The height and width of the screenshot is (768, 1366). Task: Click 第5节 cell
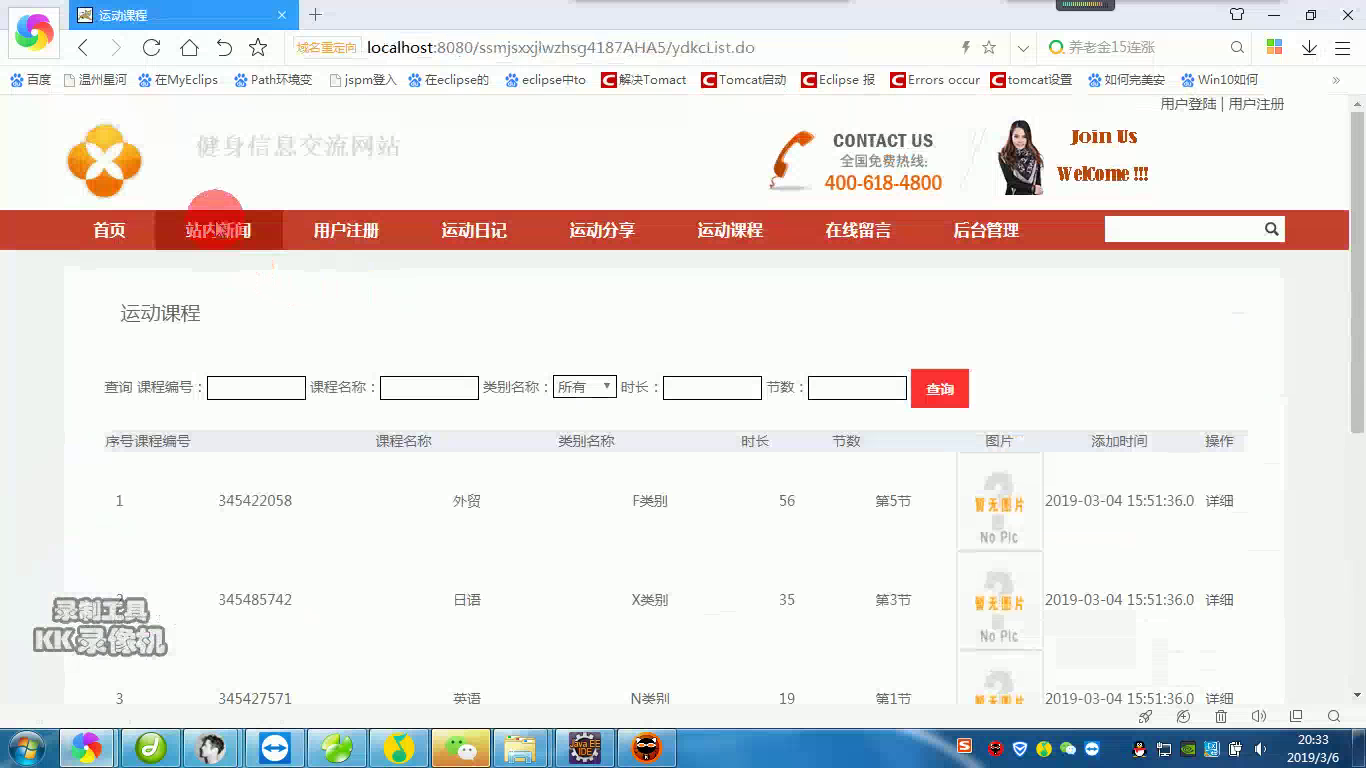tap(893, 501)
